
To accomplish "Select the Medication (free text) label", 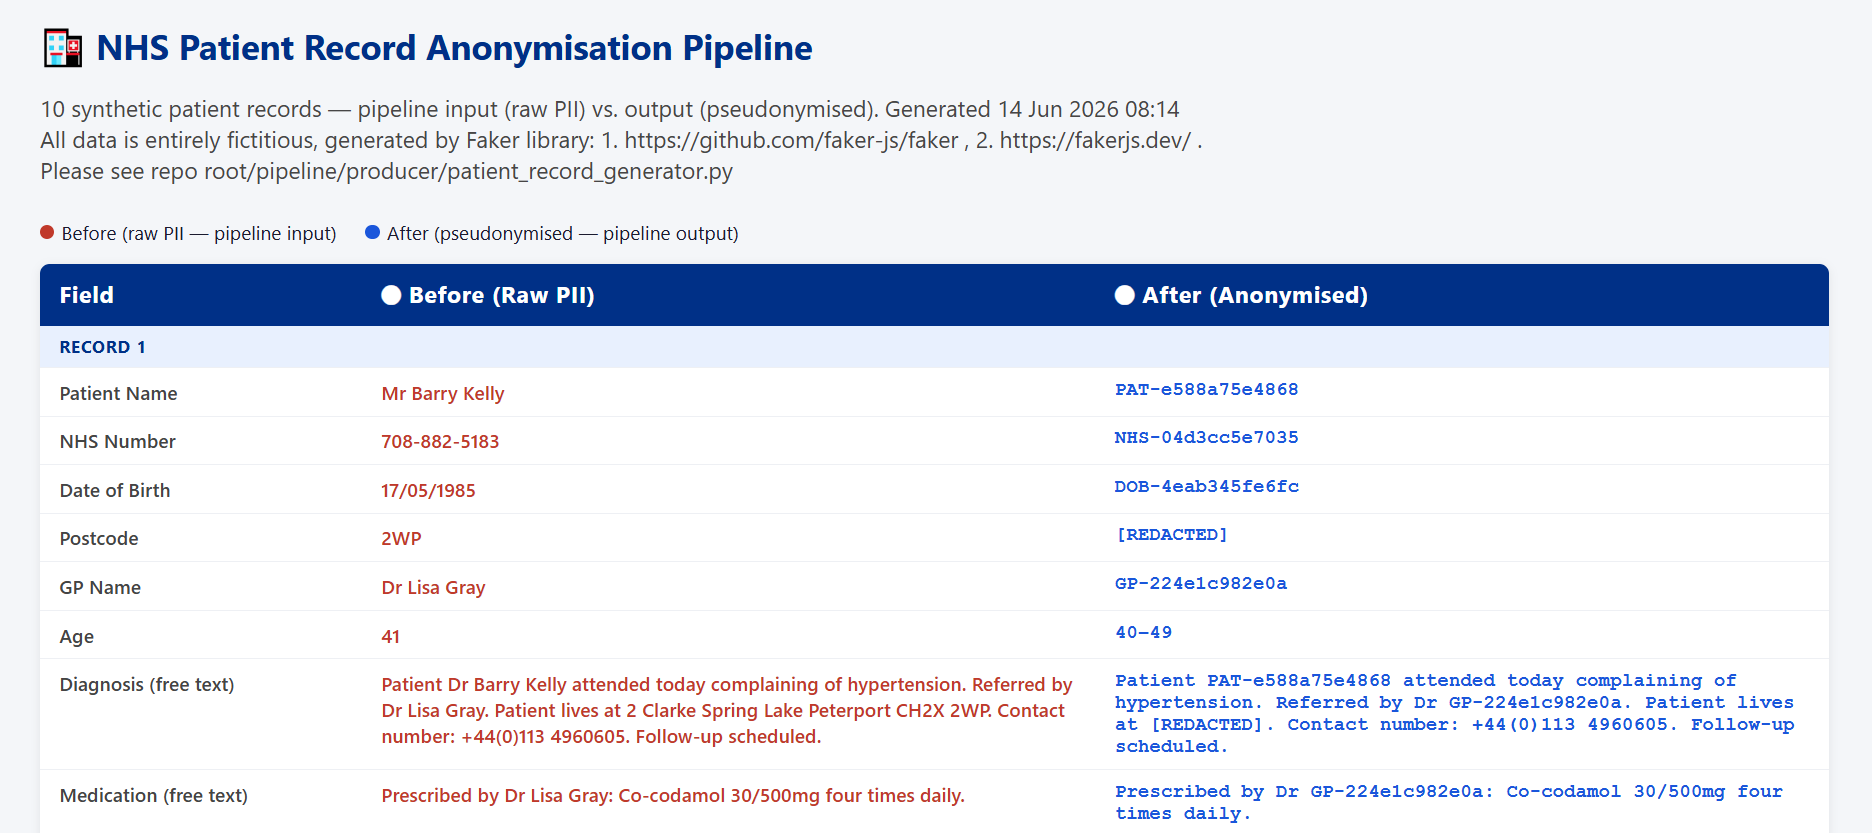I will 154,795.
